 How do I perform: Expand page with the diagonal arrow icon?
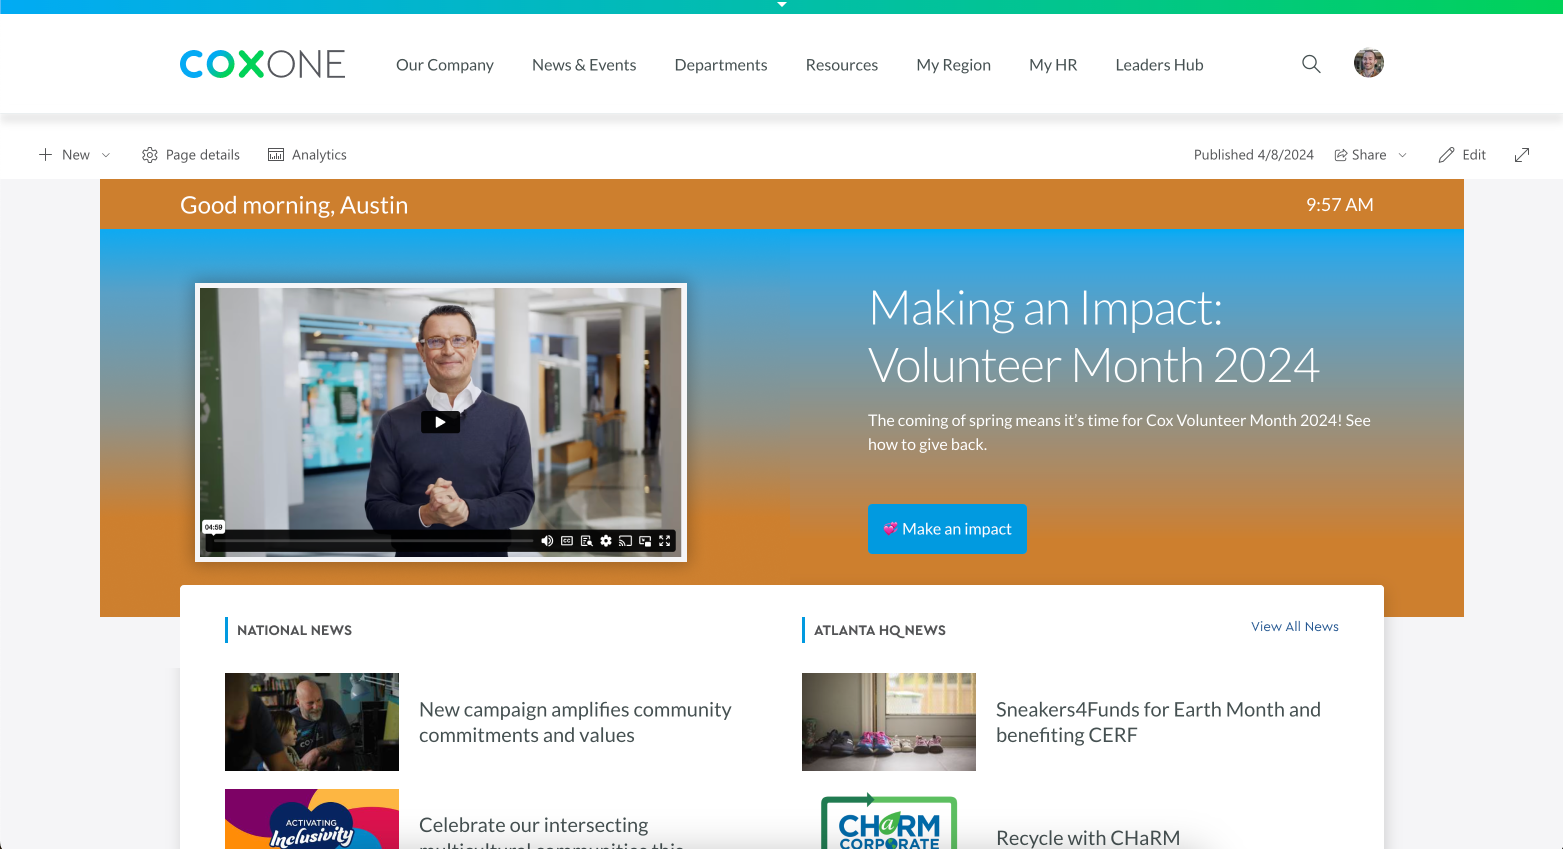pyautogui.click(x=1522, y=155)
